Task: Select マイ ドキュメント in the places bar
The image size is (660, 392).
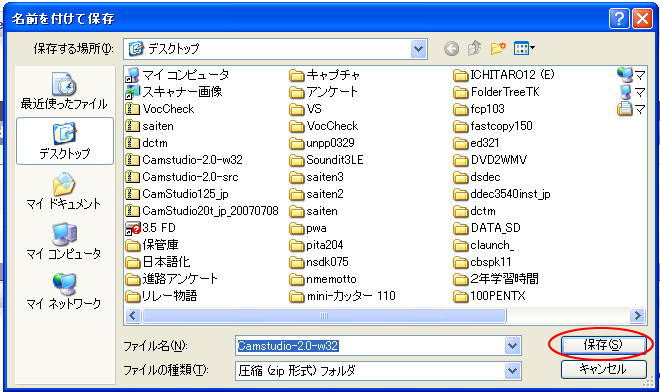Action: tap(64, 191)
